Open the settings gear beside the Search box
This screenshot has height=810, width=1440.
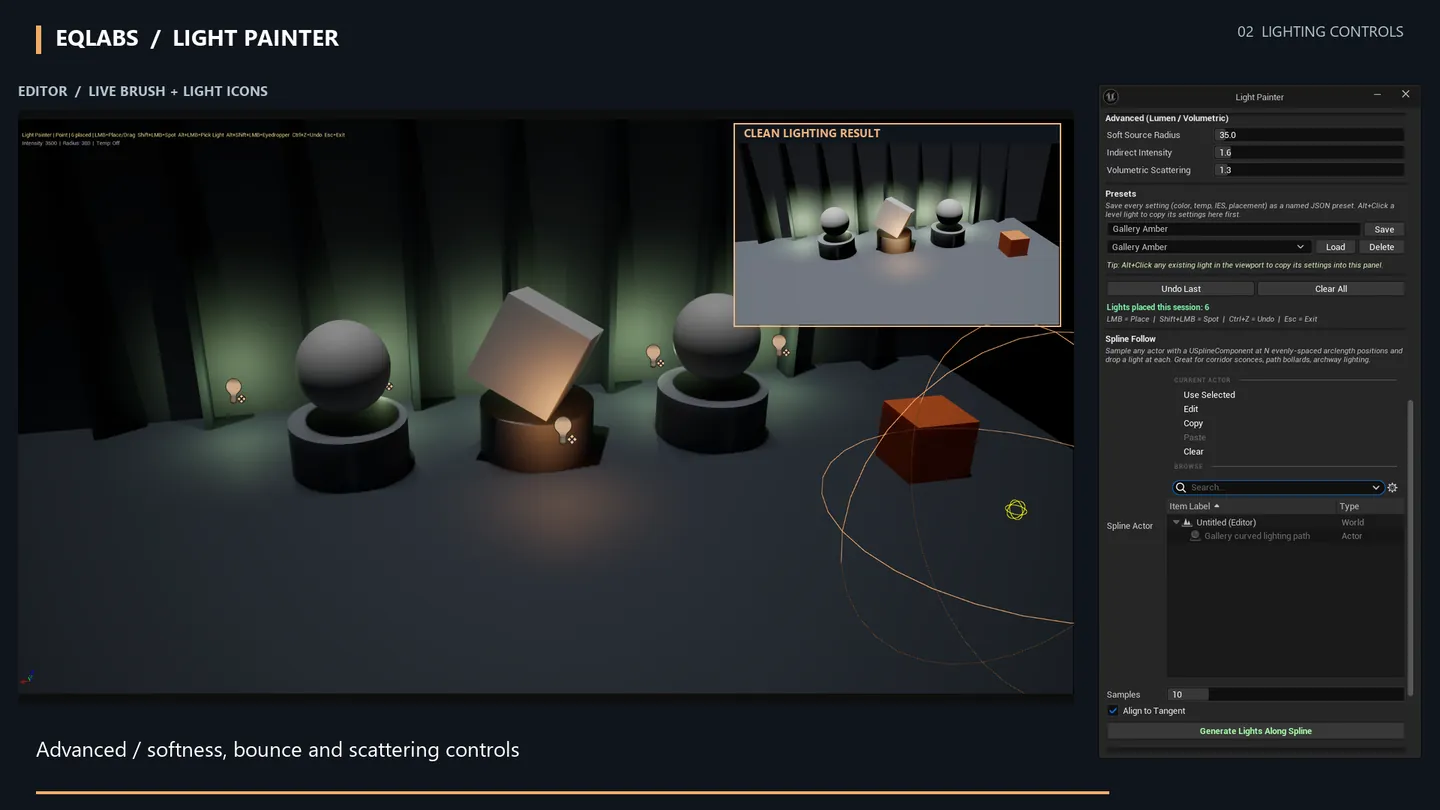(x=1392, y=488)
